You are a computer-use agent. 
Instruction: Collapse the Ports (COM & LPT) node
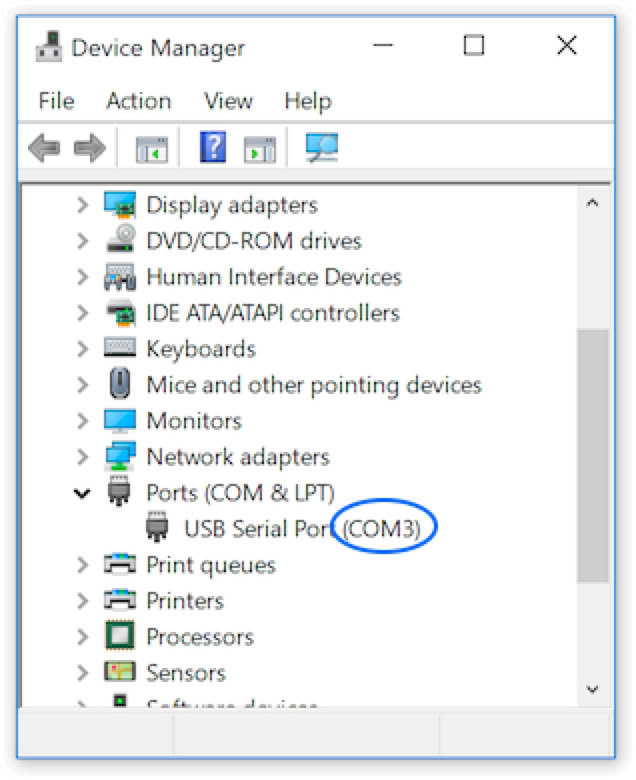pos(82,493)
